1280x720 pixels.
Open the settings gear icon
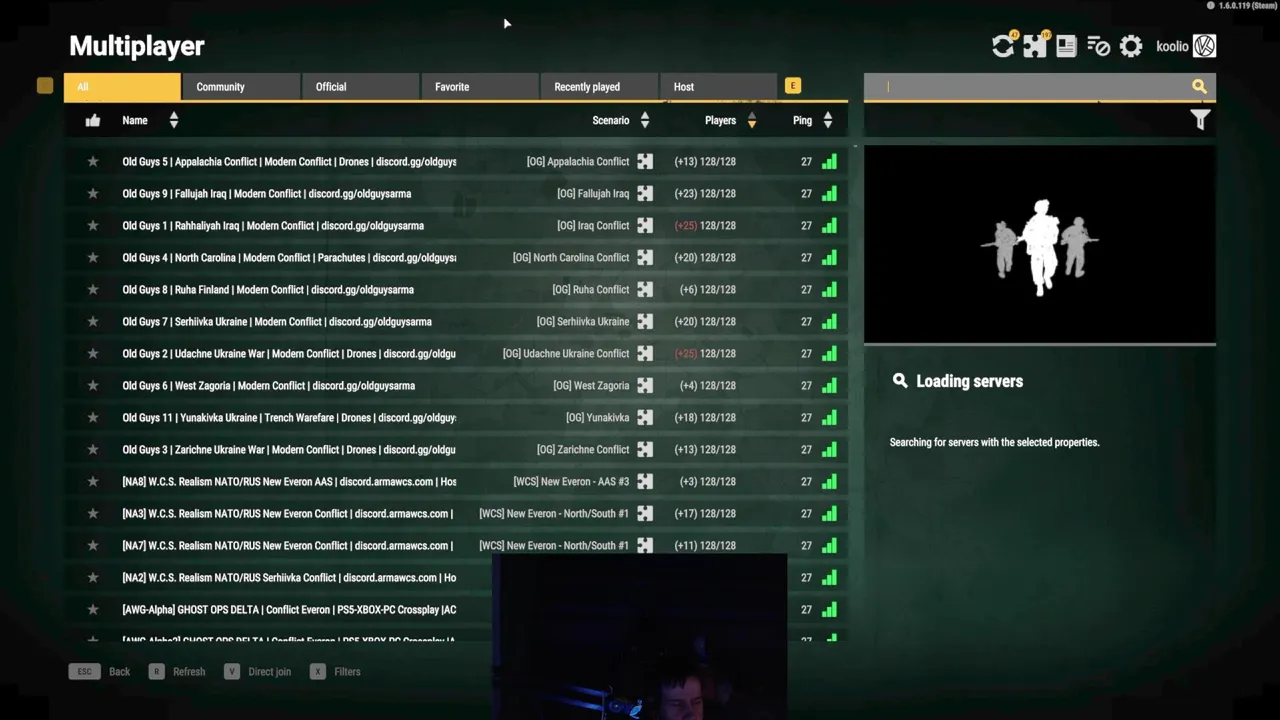click(1131, 46)
